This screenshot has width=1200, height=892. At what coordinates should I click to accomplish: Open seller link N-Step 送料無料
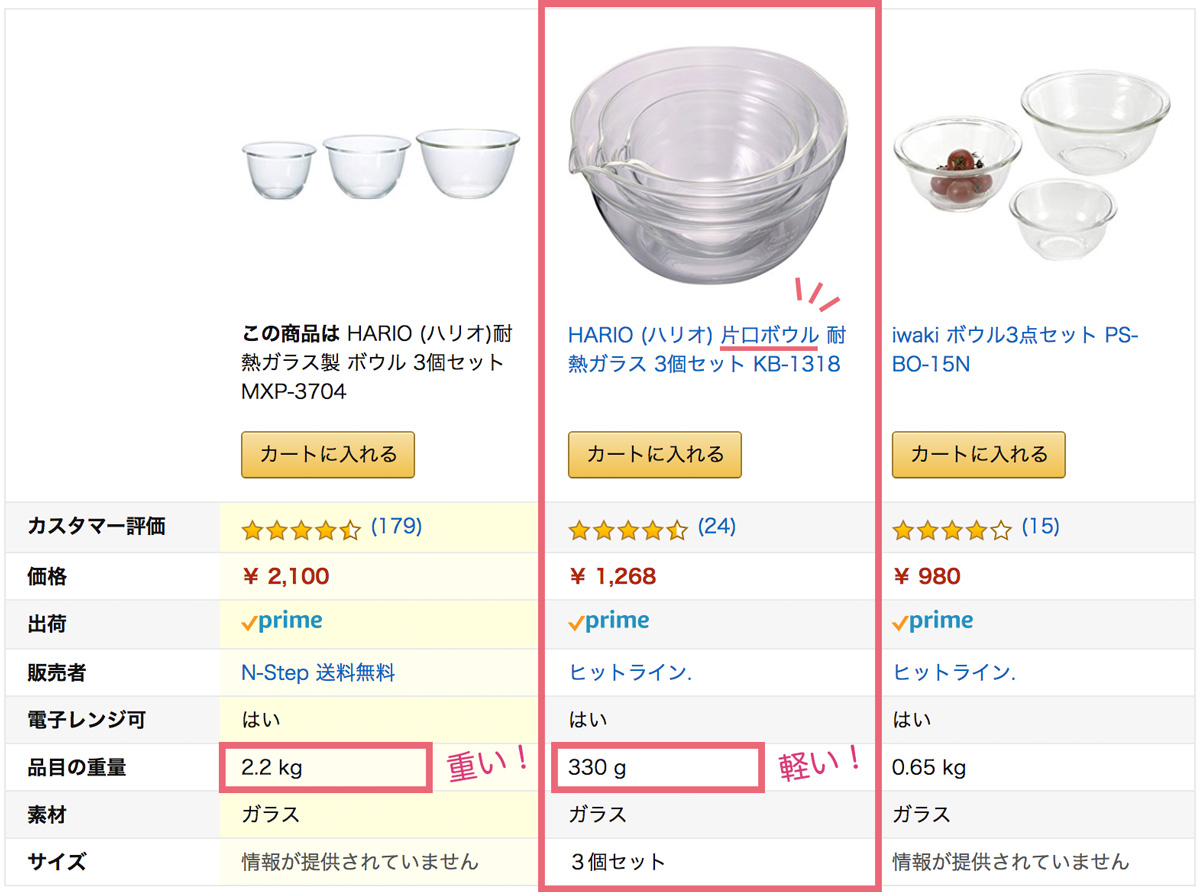(318, 673)
